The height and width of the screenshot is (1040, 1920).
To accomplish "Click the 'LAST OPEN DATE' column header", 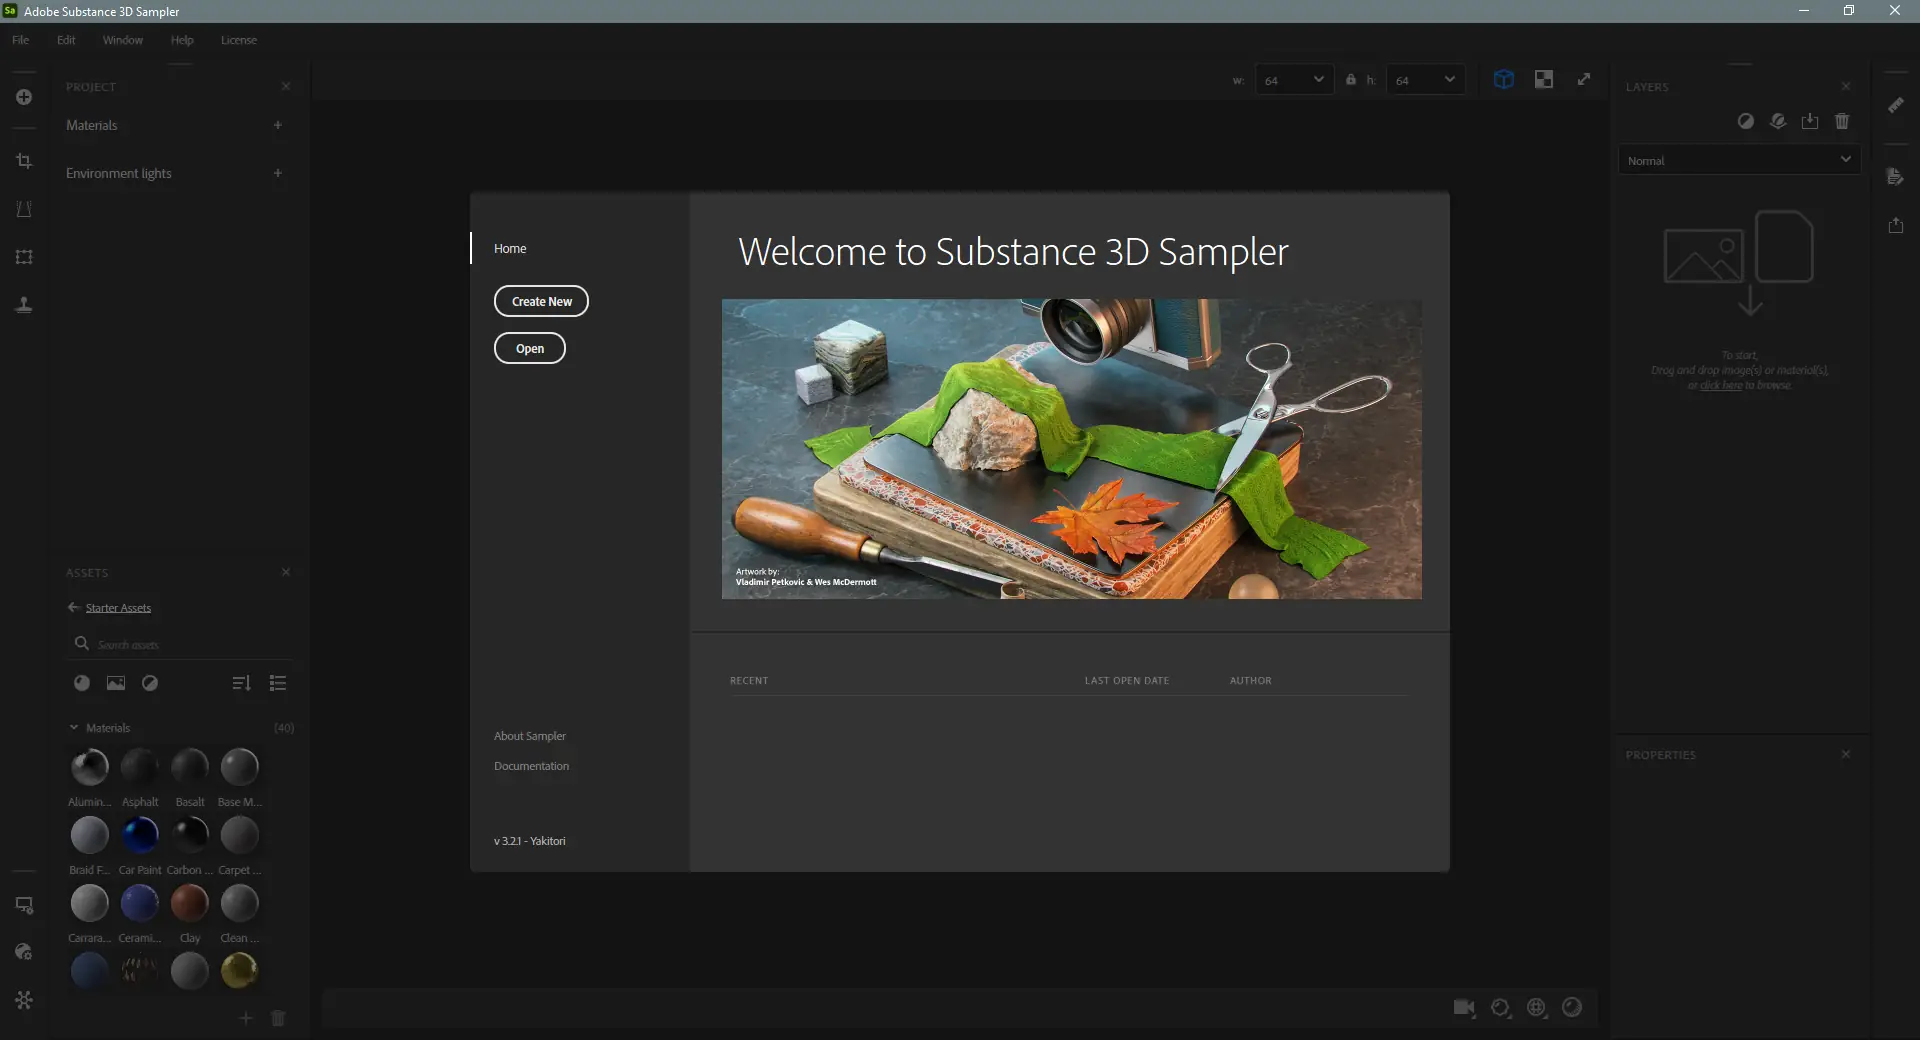I will [x=1127, y=681].
